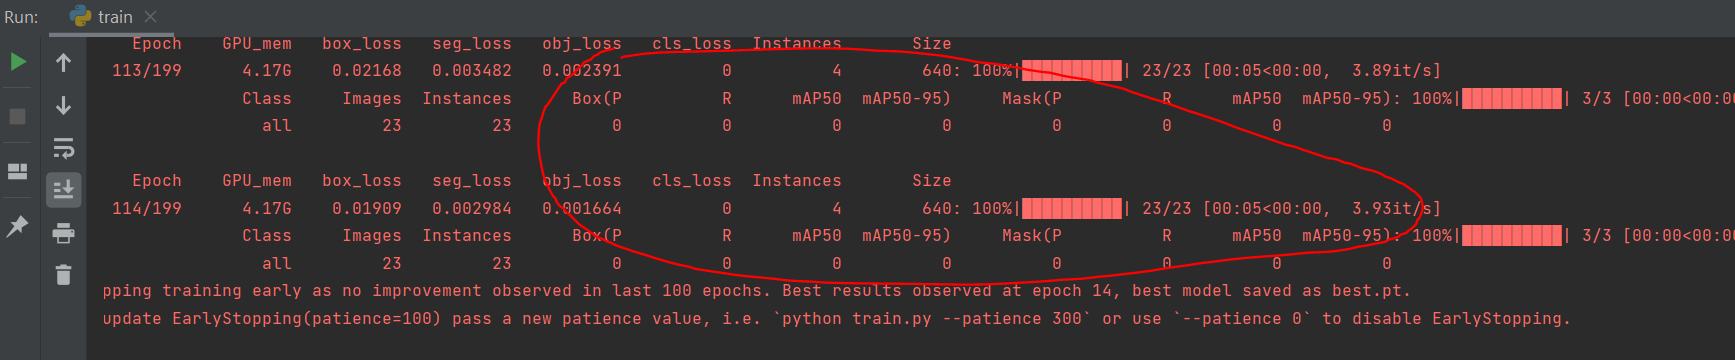Stop the running train process

coord(18,116)
